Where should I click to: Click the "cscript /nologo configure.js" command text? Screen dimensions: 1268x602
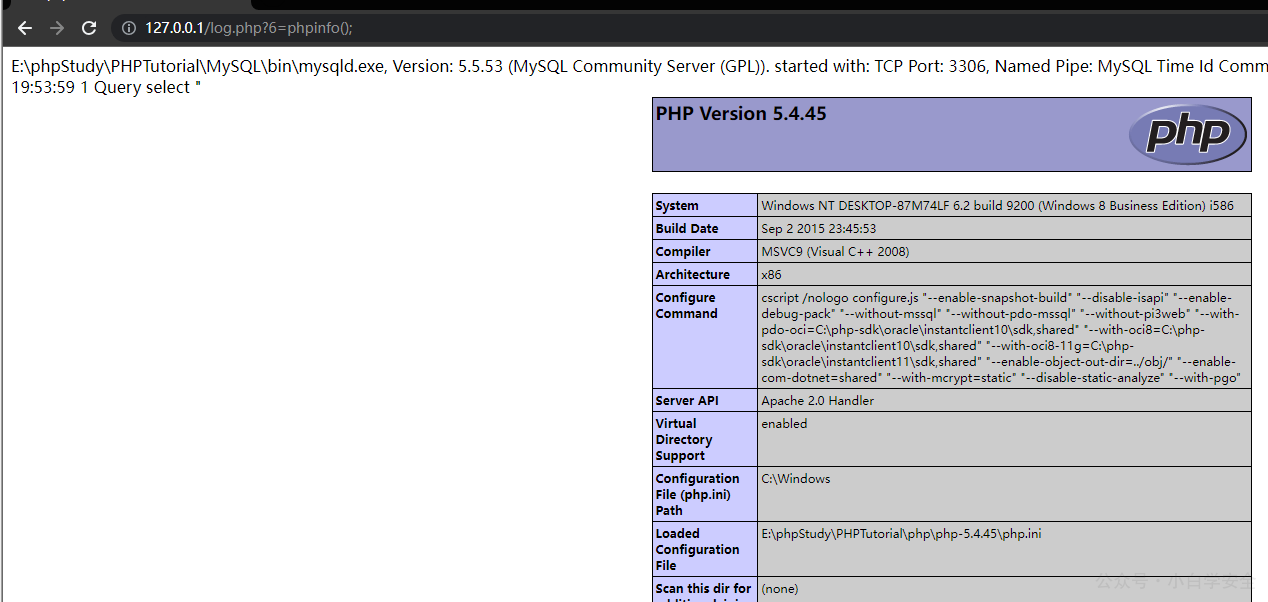pos(1001,338)
